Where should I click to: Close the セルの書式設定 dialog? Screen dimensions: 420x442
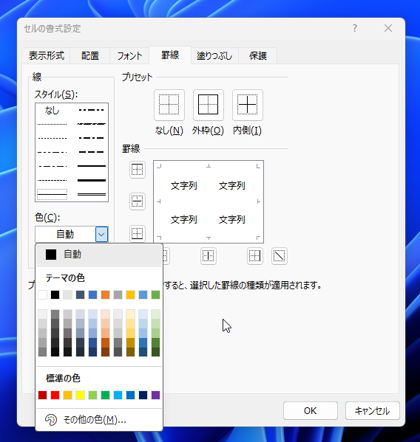pyautogui.click(x=388, y=28)
